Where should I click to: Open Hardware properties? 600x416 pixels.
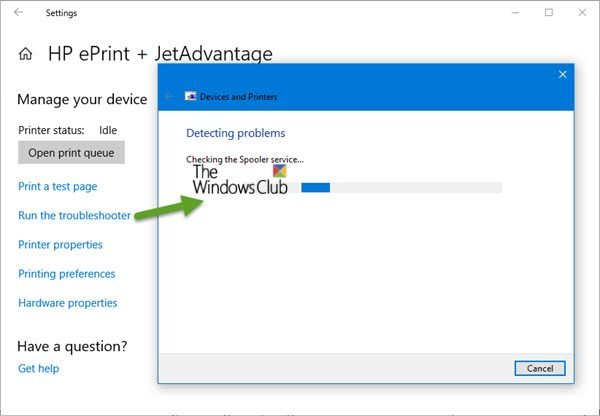(x=68, y=303)
